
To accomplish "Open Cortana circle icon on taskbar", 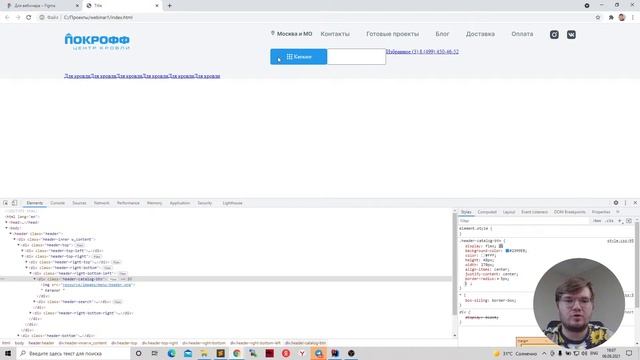I will [x=139, y=353].
